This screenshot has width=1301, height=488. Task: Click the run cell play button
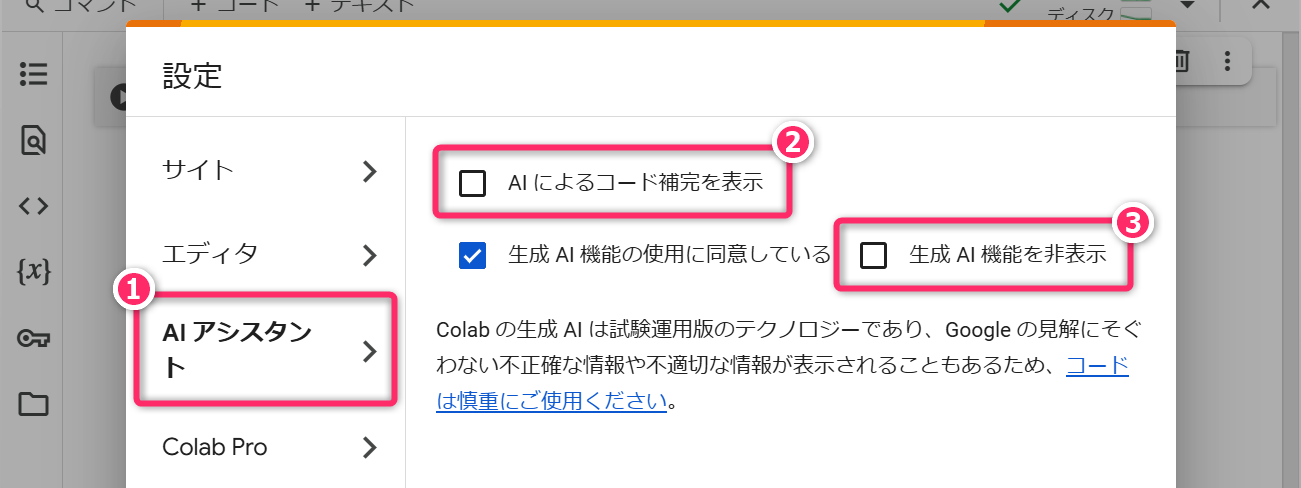(x=119, y=97)
